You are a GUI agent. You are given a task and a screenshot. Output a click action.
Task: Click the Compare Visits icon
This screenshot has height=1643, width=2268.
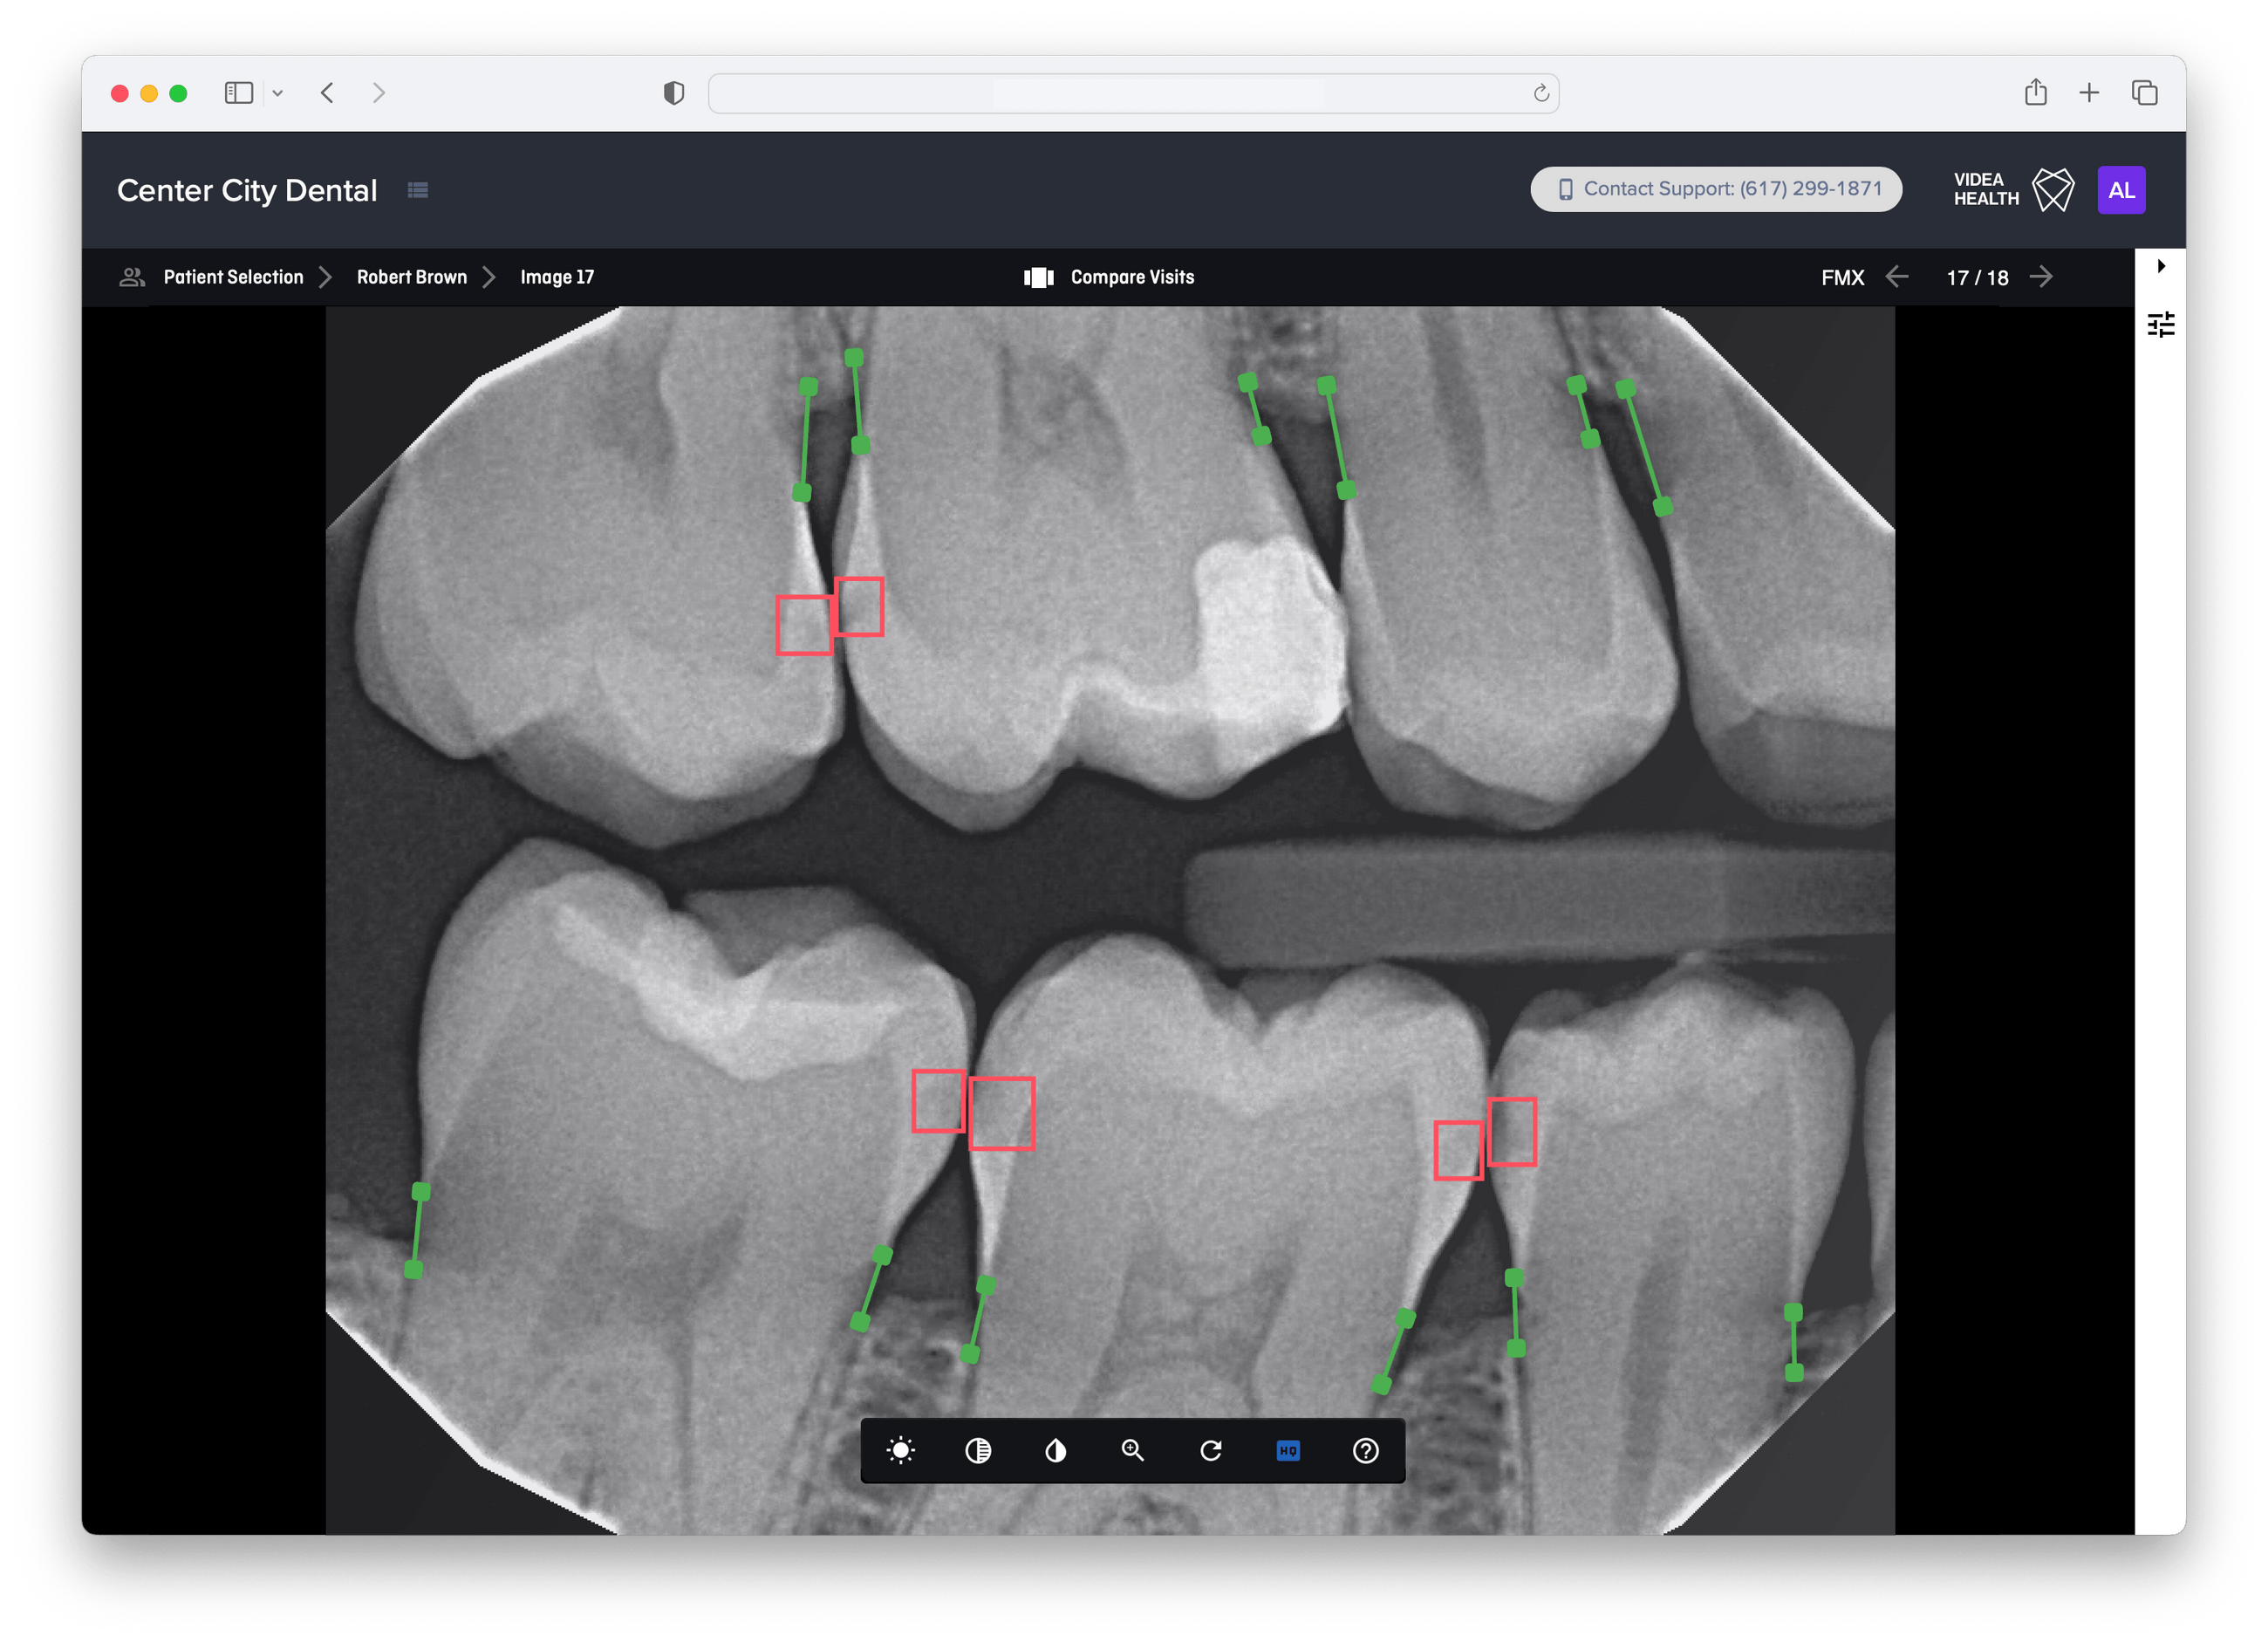(1038, 277)
